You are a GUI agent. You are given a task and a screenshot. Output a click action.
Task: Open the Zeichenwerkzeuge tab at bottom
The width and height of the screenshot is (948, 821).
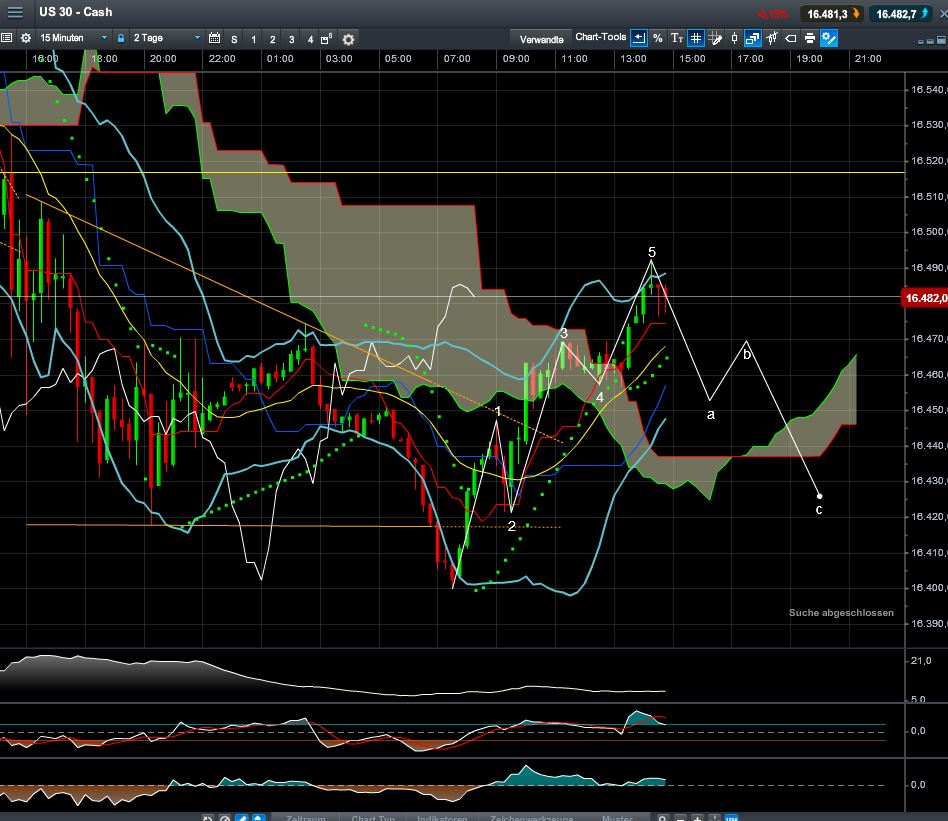pyautogui.click(x=531, y=817)
